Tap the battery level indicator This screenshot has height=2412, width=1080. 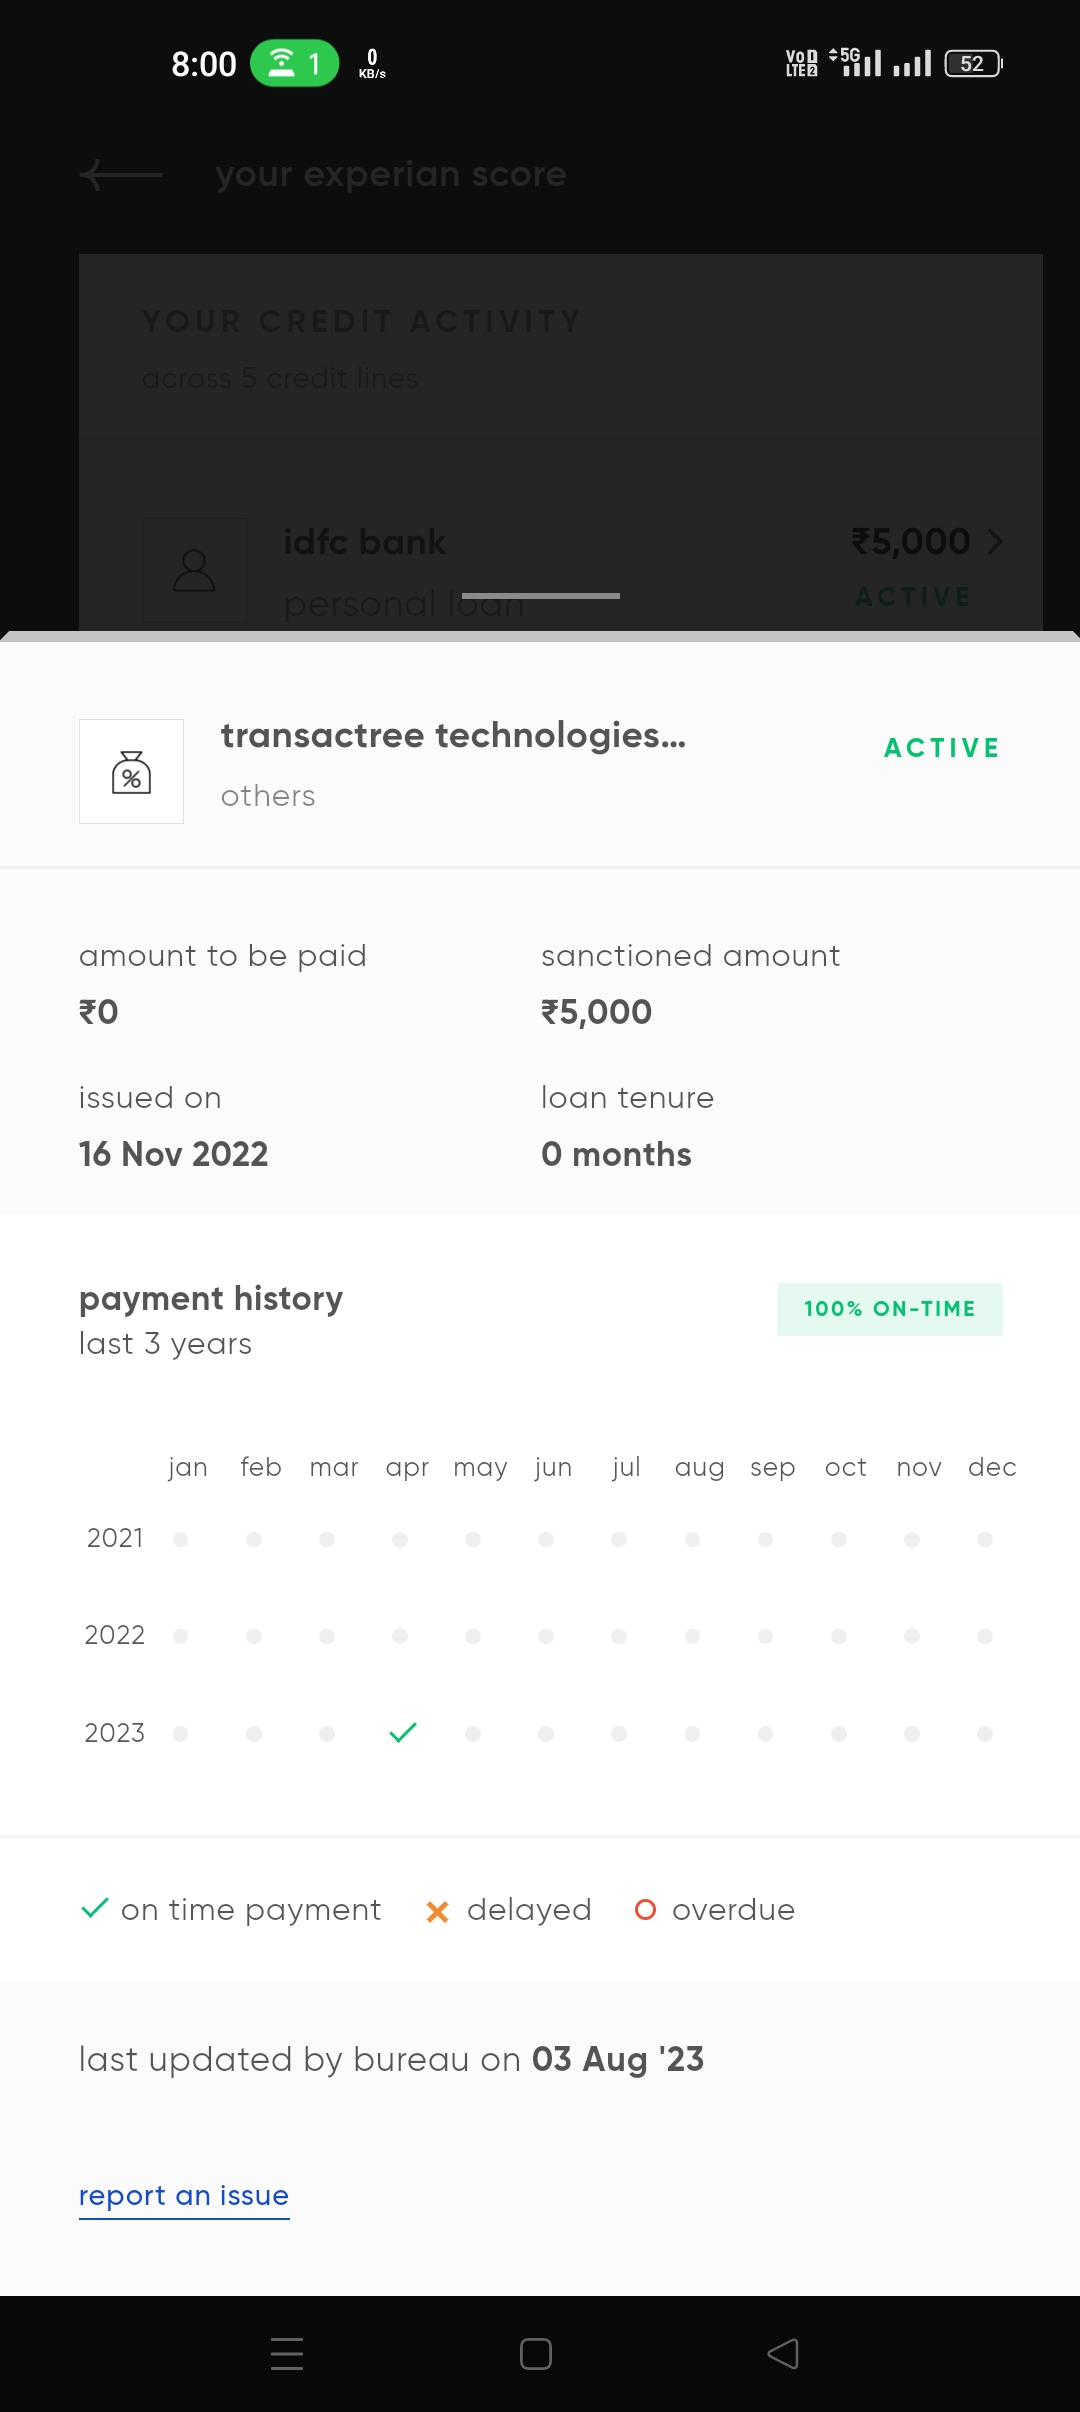pos(972,64)
